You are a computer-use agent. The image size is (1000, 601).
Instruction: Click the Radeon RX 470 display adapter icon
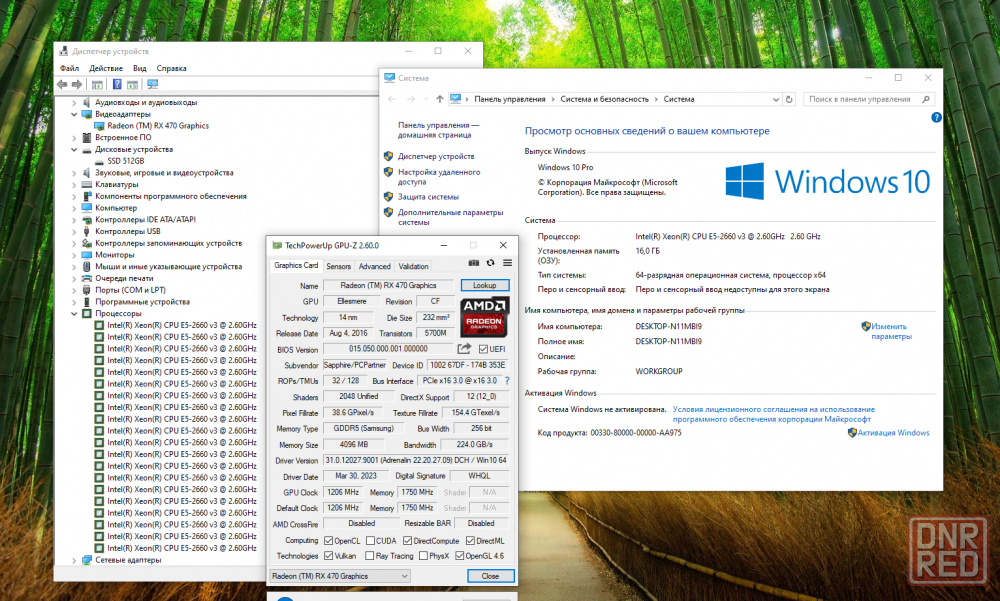click(99, 126)
